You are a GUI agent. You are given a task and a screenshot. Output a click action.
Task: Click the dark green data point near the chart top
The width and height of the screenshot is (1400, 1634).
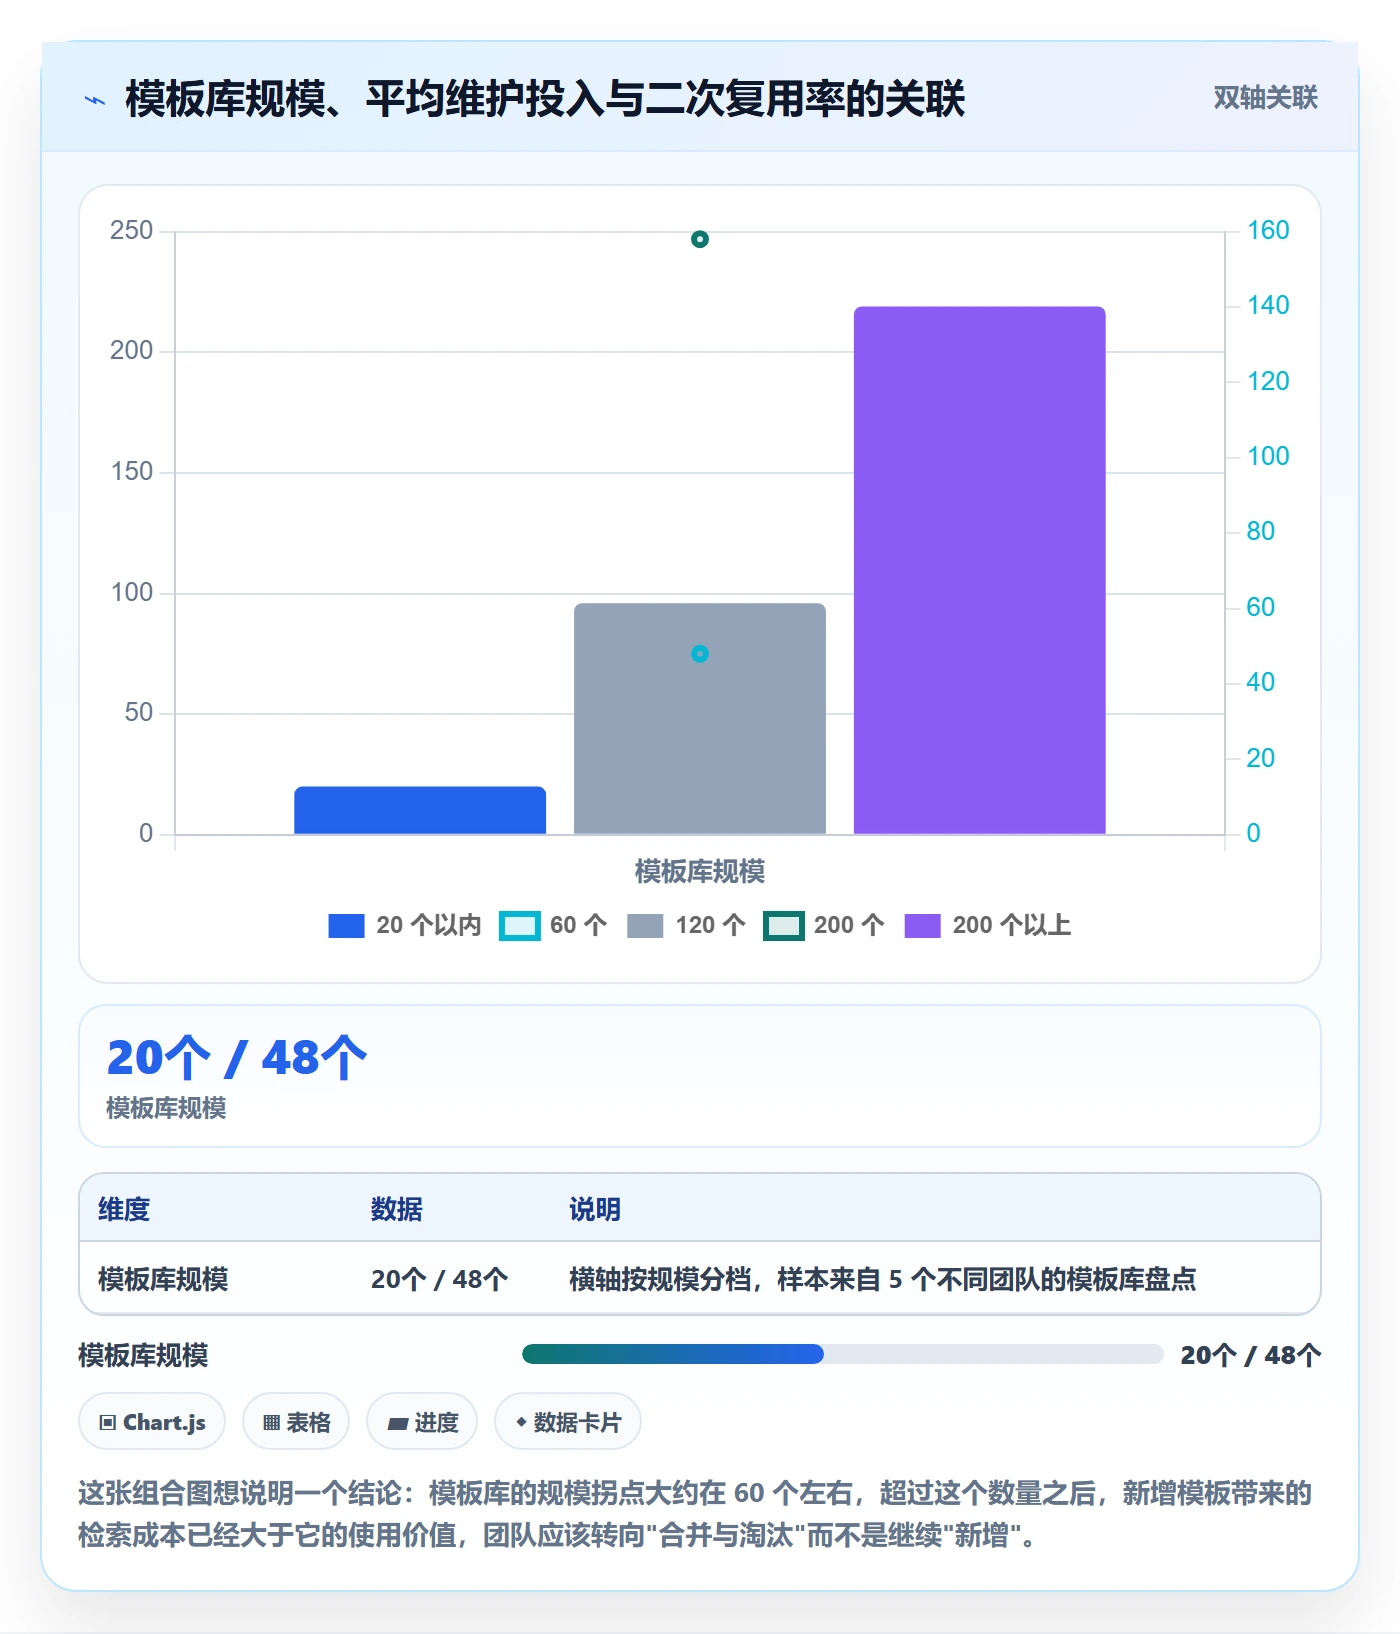[x=700, y=239]
